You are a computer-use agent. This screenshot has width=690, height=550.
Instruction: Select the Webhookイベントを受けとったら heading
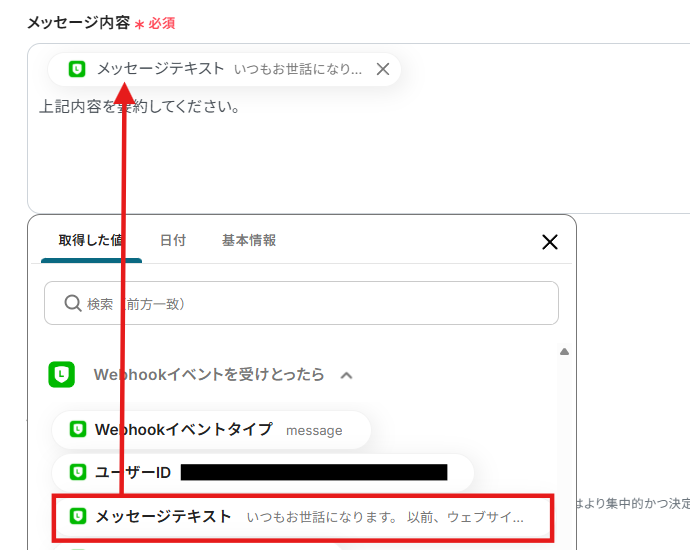click(209, 374)
